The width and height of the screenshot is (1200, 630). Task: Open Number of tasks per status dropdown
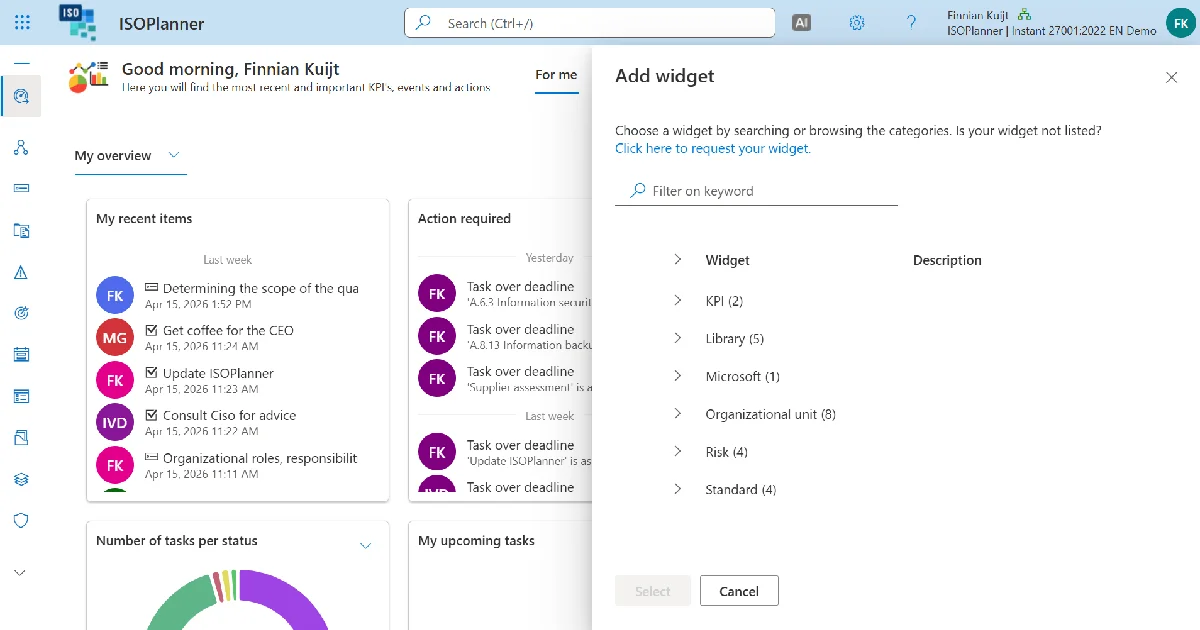point(365,545)
